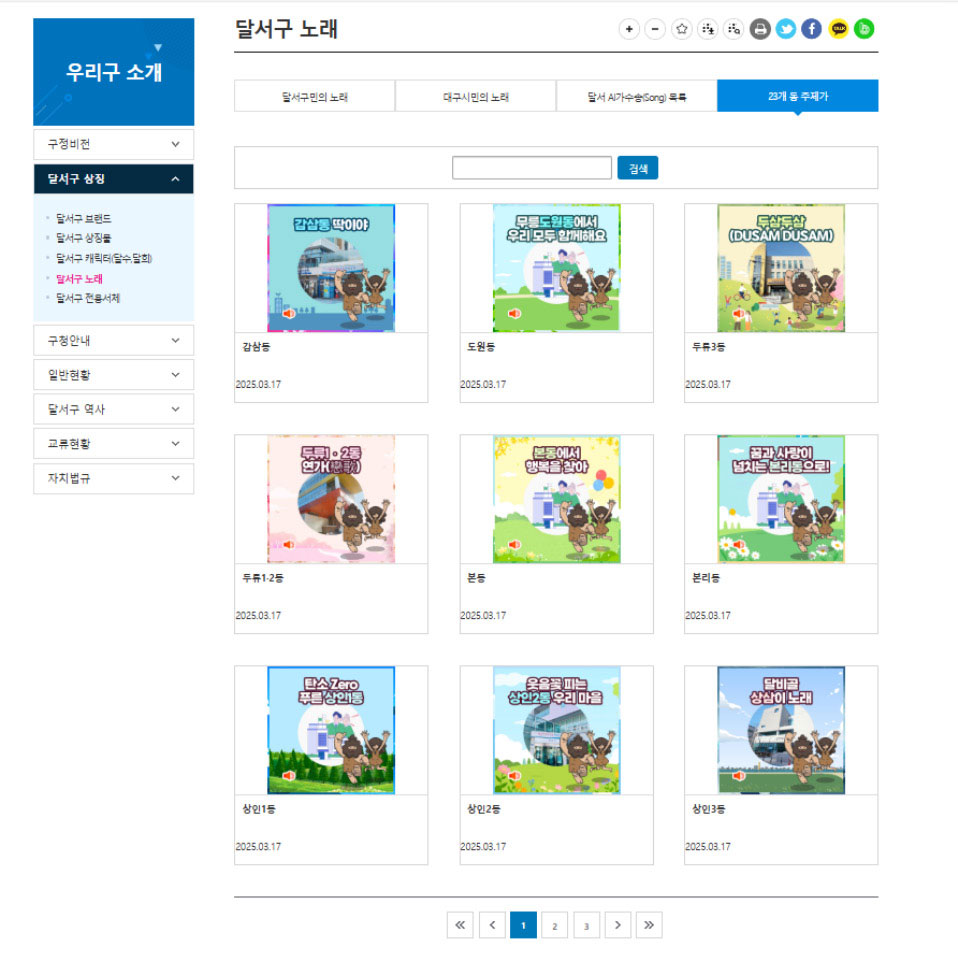958x961 pixels.
Task: Open the 달서구 브랜드 sidebar link
Action: [x=84, y=218]
